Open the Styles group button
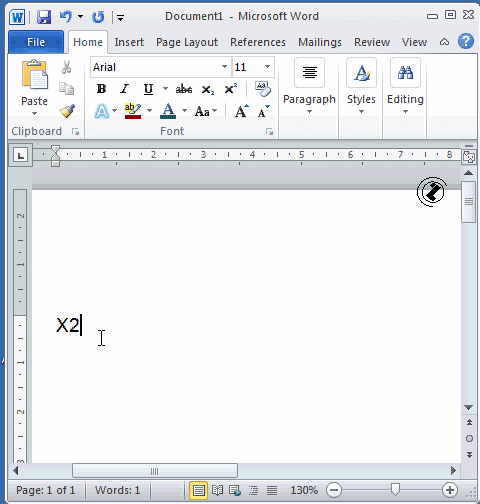Screen dimensions: 480x504 pyautogui.click(x=361, y=87)
